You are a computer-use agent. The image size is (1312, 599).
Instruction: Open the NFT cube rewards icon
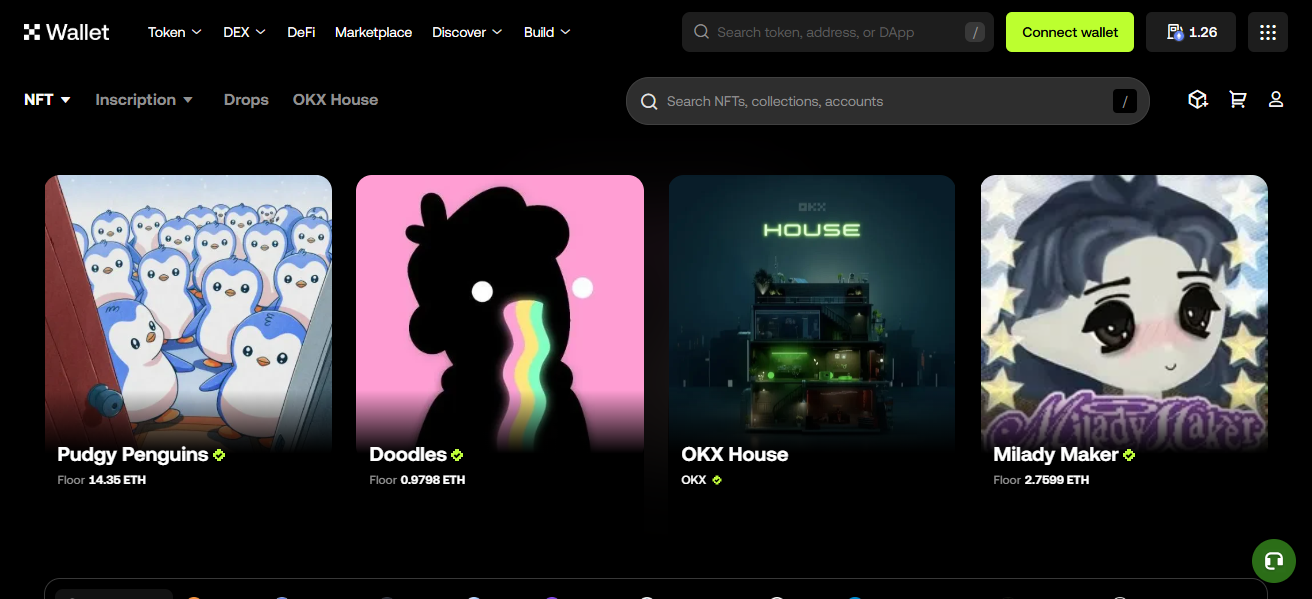click(1198, 100)
